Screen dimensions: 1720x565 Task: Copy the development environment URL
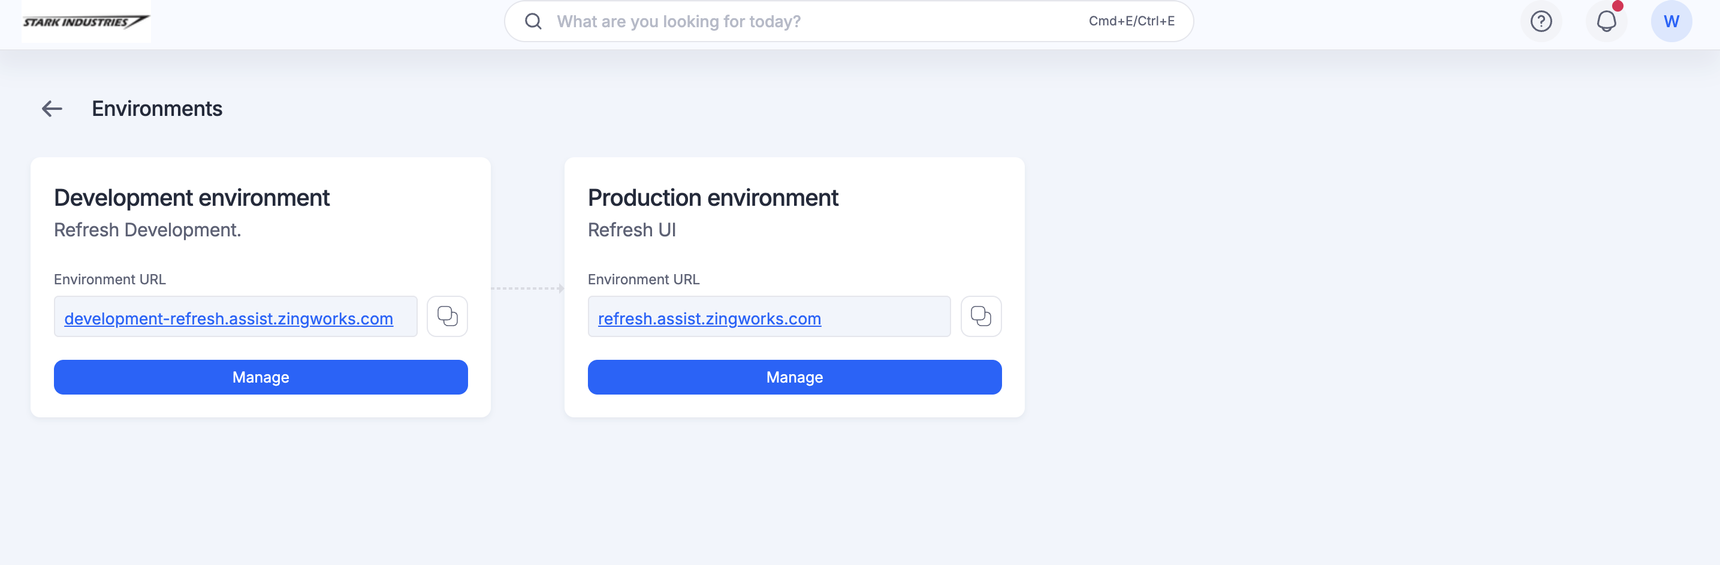(x=447, y=317)
